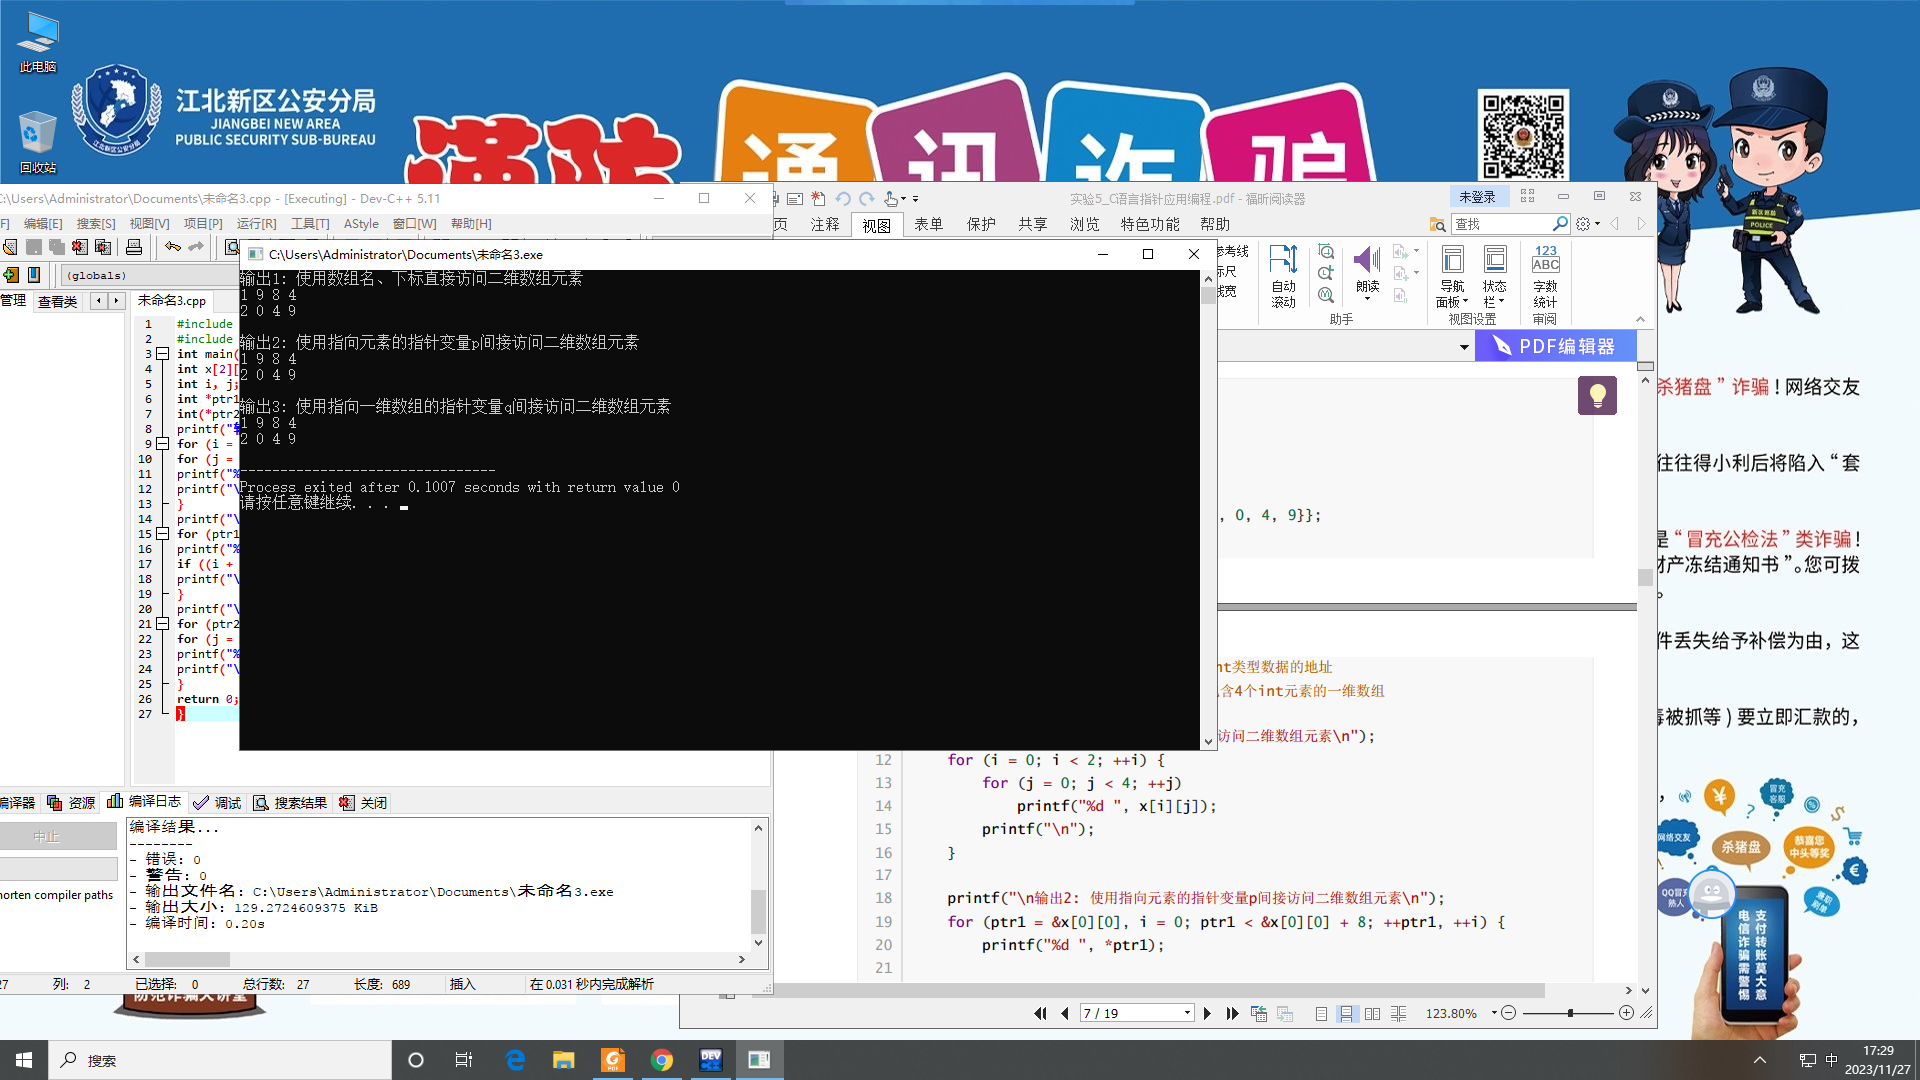1920x1080 pixels.
Task: Click the 未登录 login button
Action: 1477,197
